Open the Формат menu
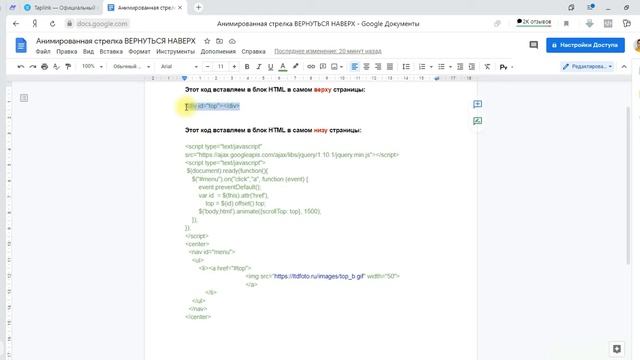Viewport: 640px width, 360px height. [x=139, y=51]
